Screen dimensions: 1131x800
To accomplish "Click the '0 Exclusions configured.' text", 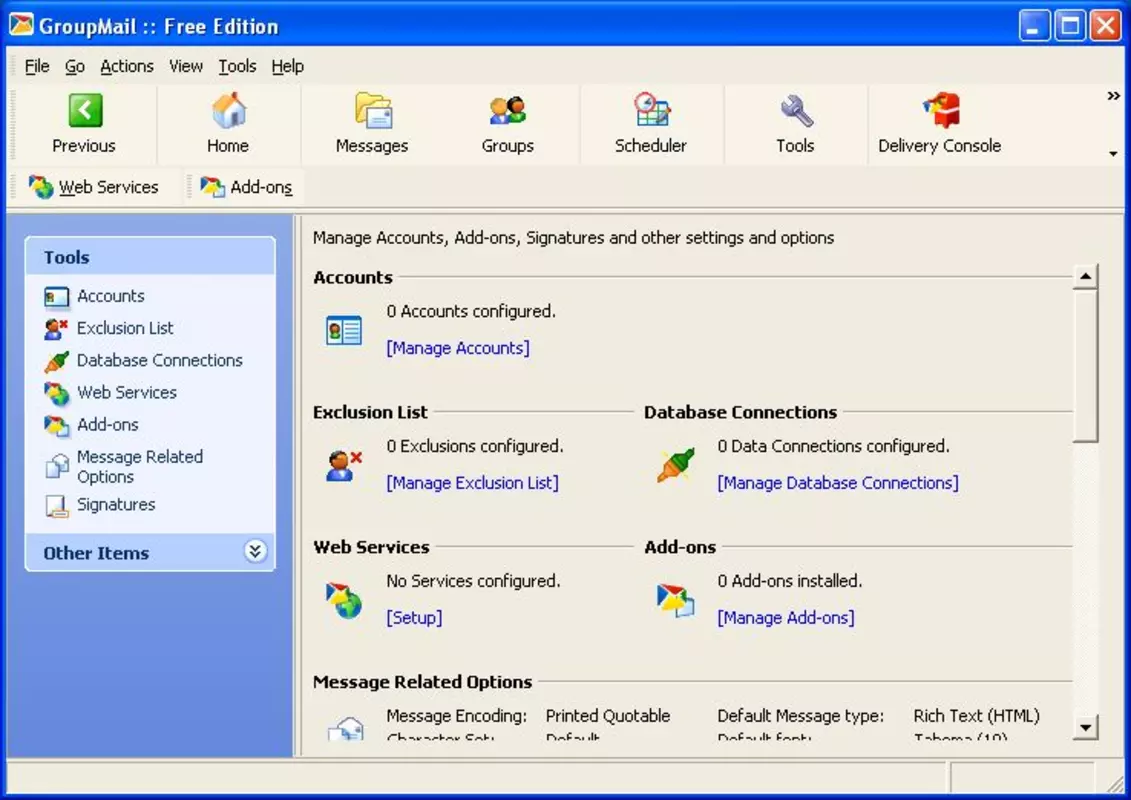I will 475,446.
